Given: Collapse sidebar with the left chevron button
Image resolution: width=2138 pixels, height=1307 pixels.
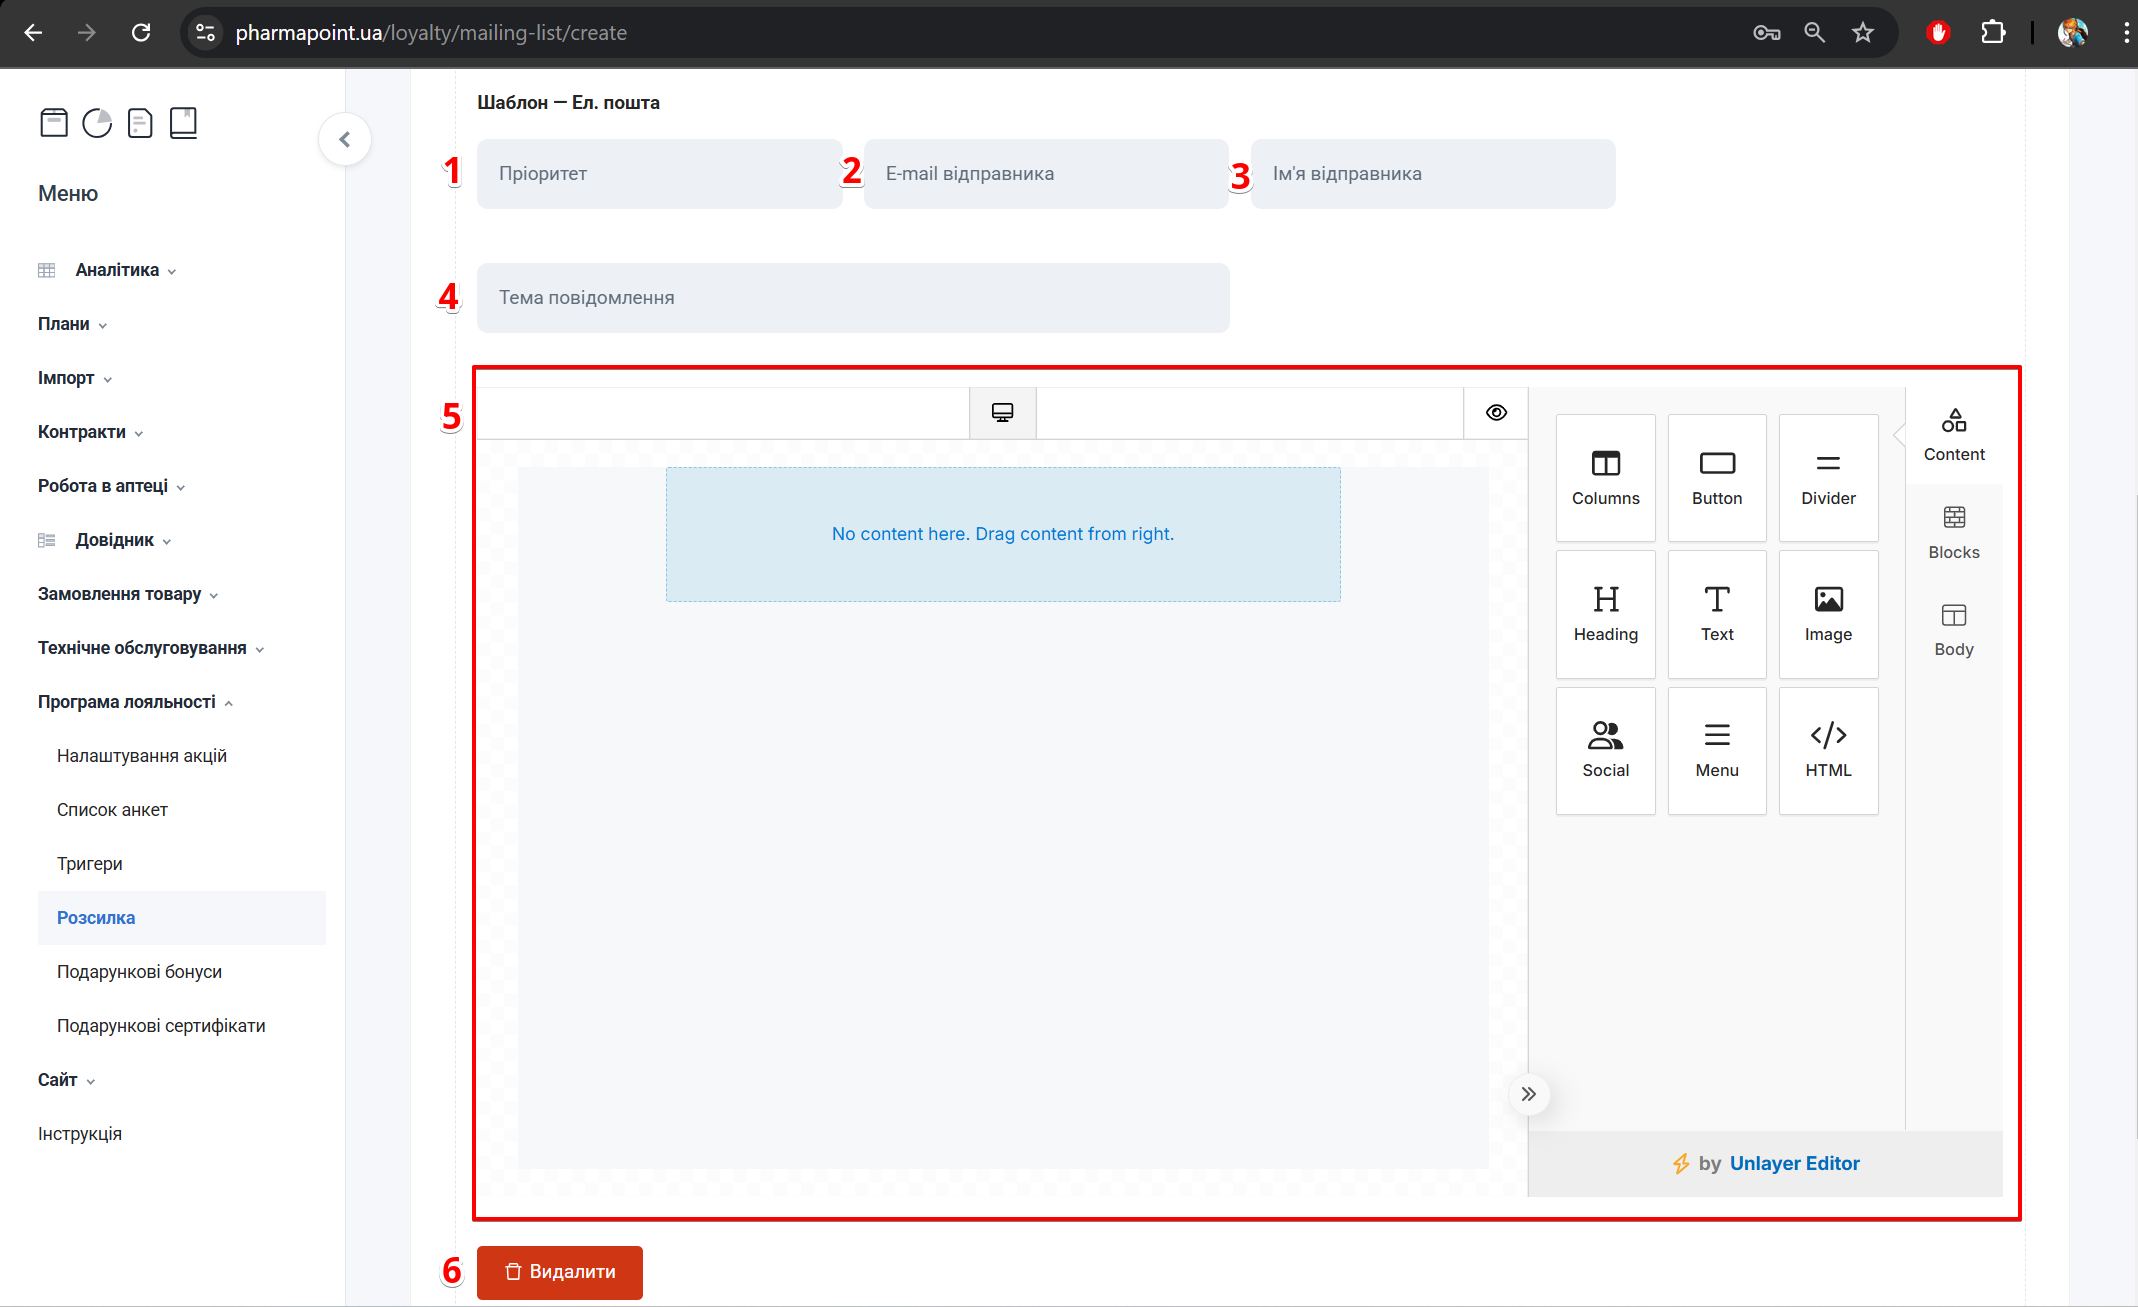Looking at the screenshot, I should [345, 139].
